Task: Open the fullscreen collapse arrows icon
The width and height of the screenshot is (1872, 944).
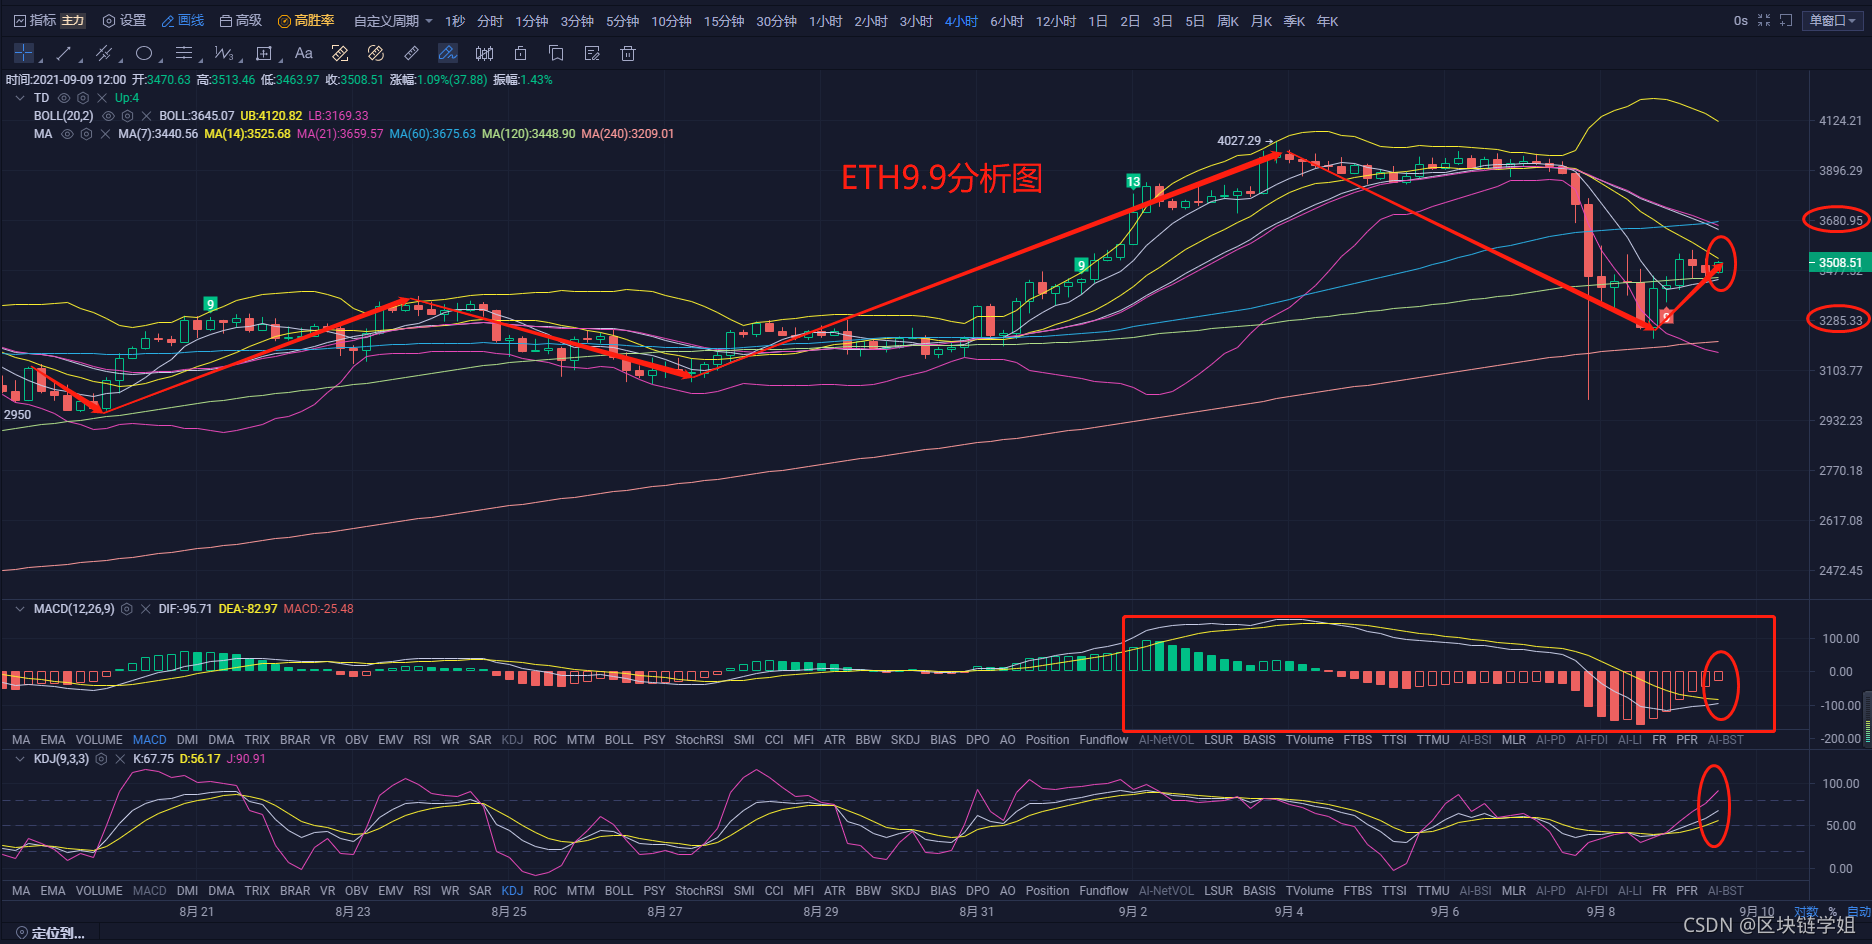Action: point(1764,20)
